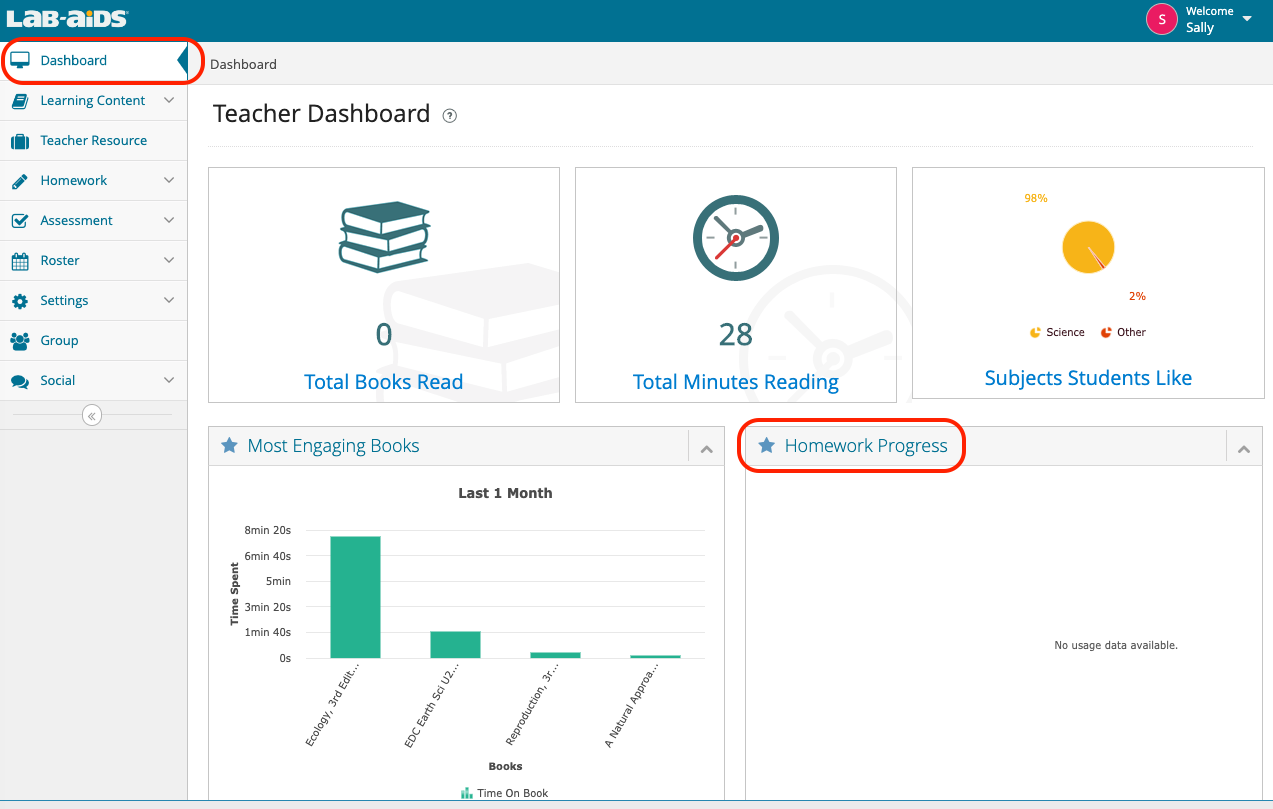Click the clock icon above Total Minutes Reading
The width and height of the screenshot is (1273, 809).
[735, 238]
